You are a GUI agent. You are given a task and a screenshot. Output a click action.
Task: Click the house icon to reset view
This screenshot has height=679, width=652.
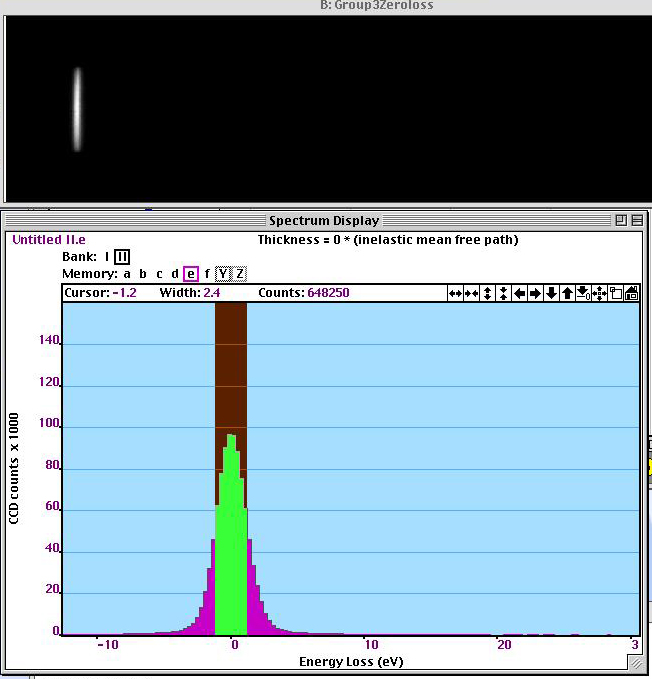click(x=631, y=294)
